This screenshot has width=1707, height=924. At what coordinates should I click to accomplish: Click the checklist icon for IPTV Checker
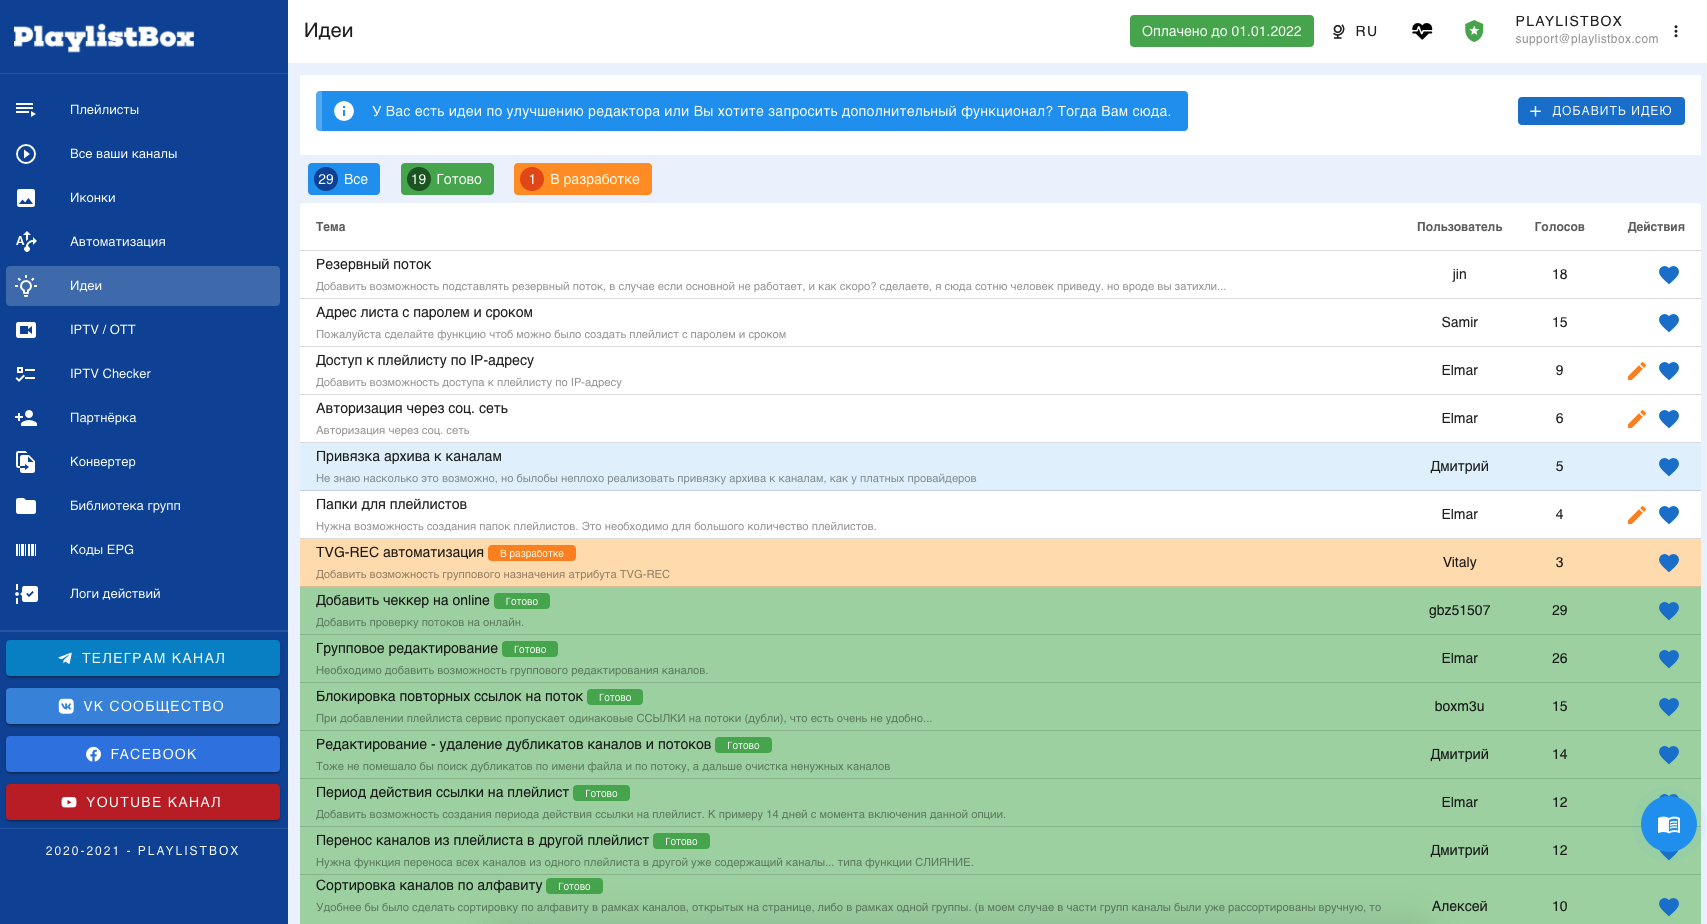click(26, 374)
